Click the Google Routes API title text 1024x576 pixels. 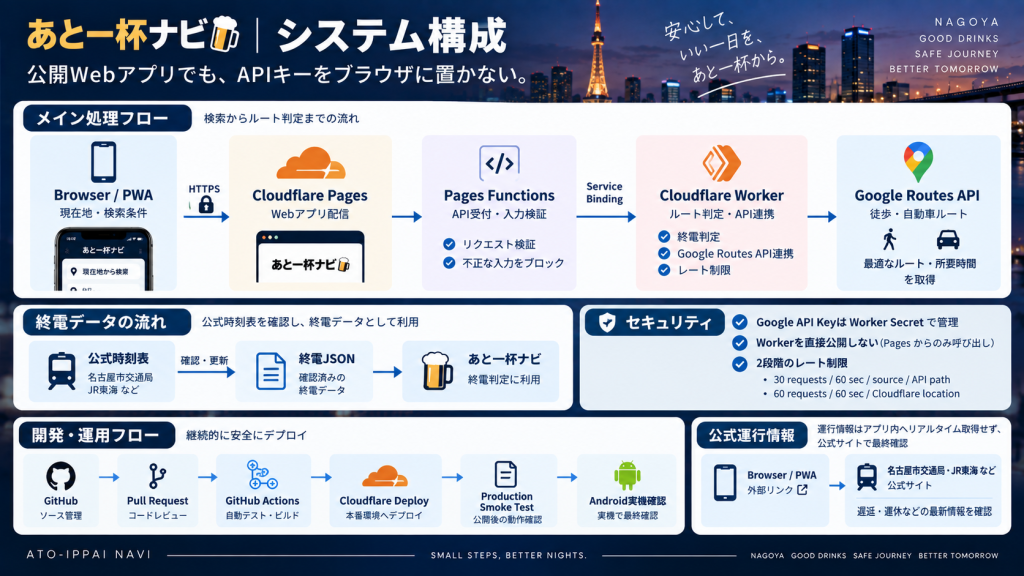click(917, 195)
